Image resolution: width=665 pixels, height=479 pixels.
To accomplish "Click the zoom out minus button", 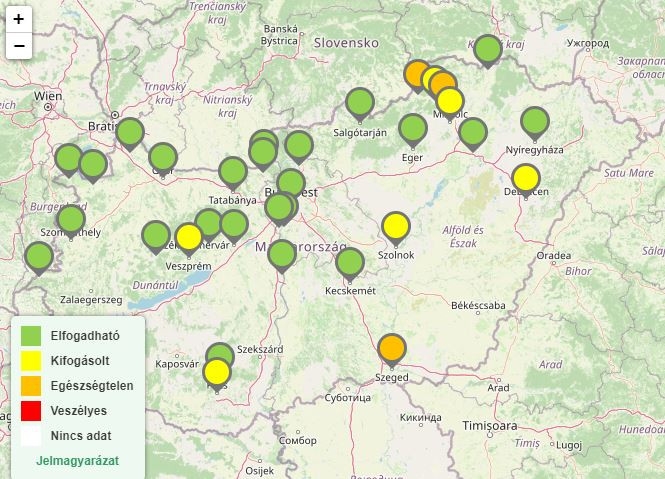I will coord(19,46).
